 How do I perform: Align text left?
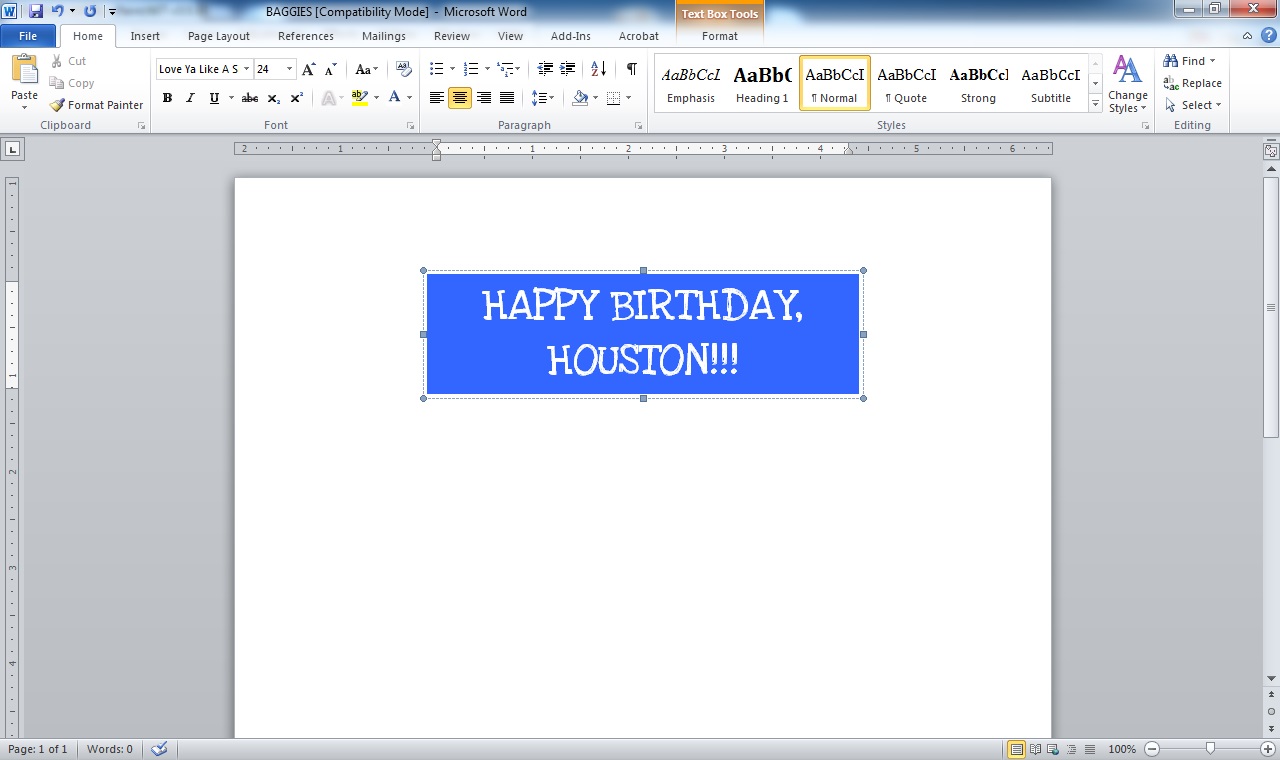pyautogui.click(x=437, y=98)
